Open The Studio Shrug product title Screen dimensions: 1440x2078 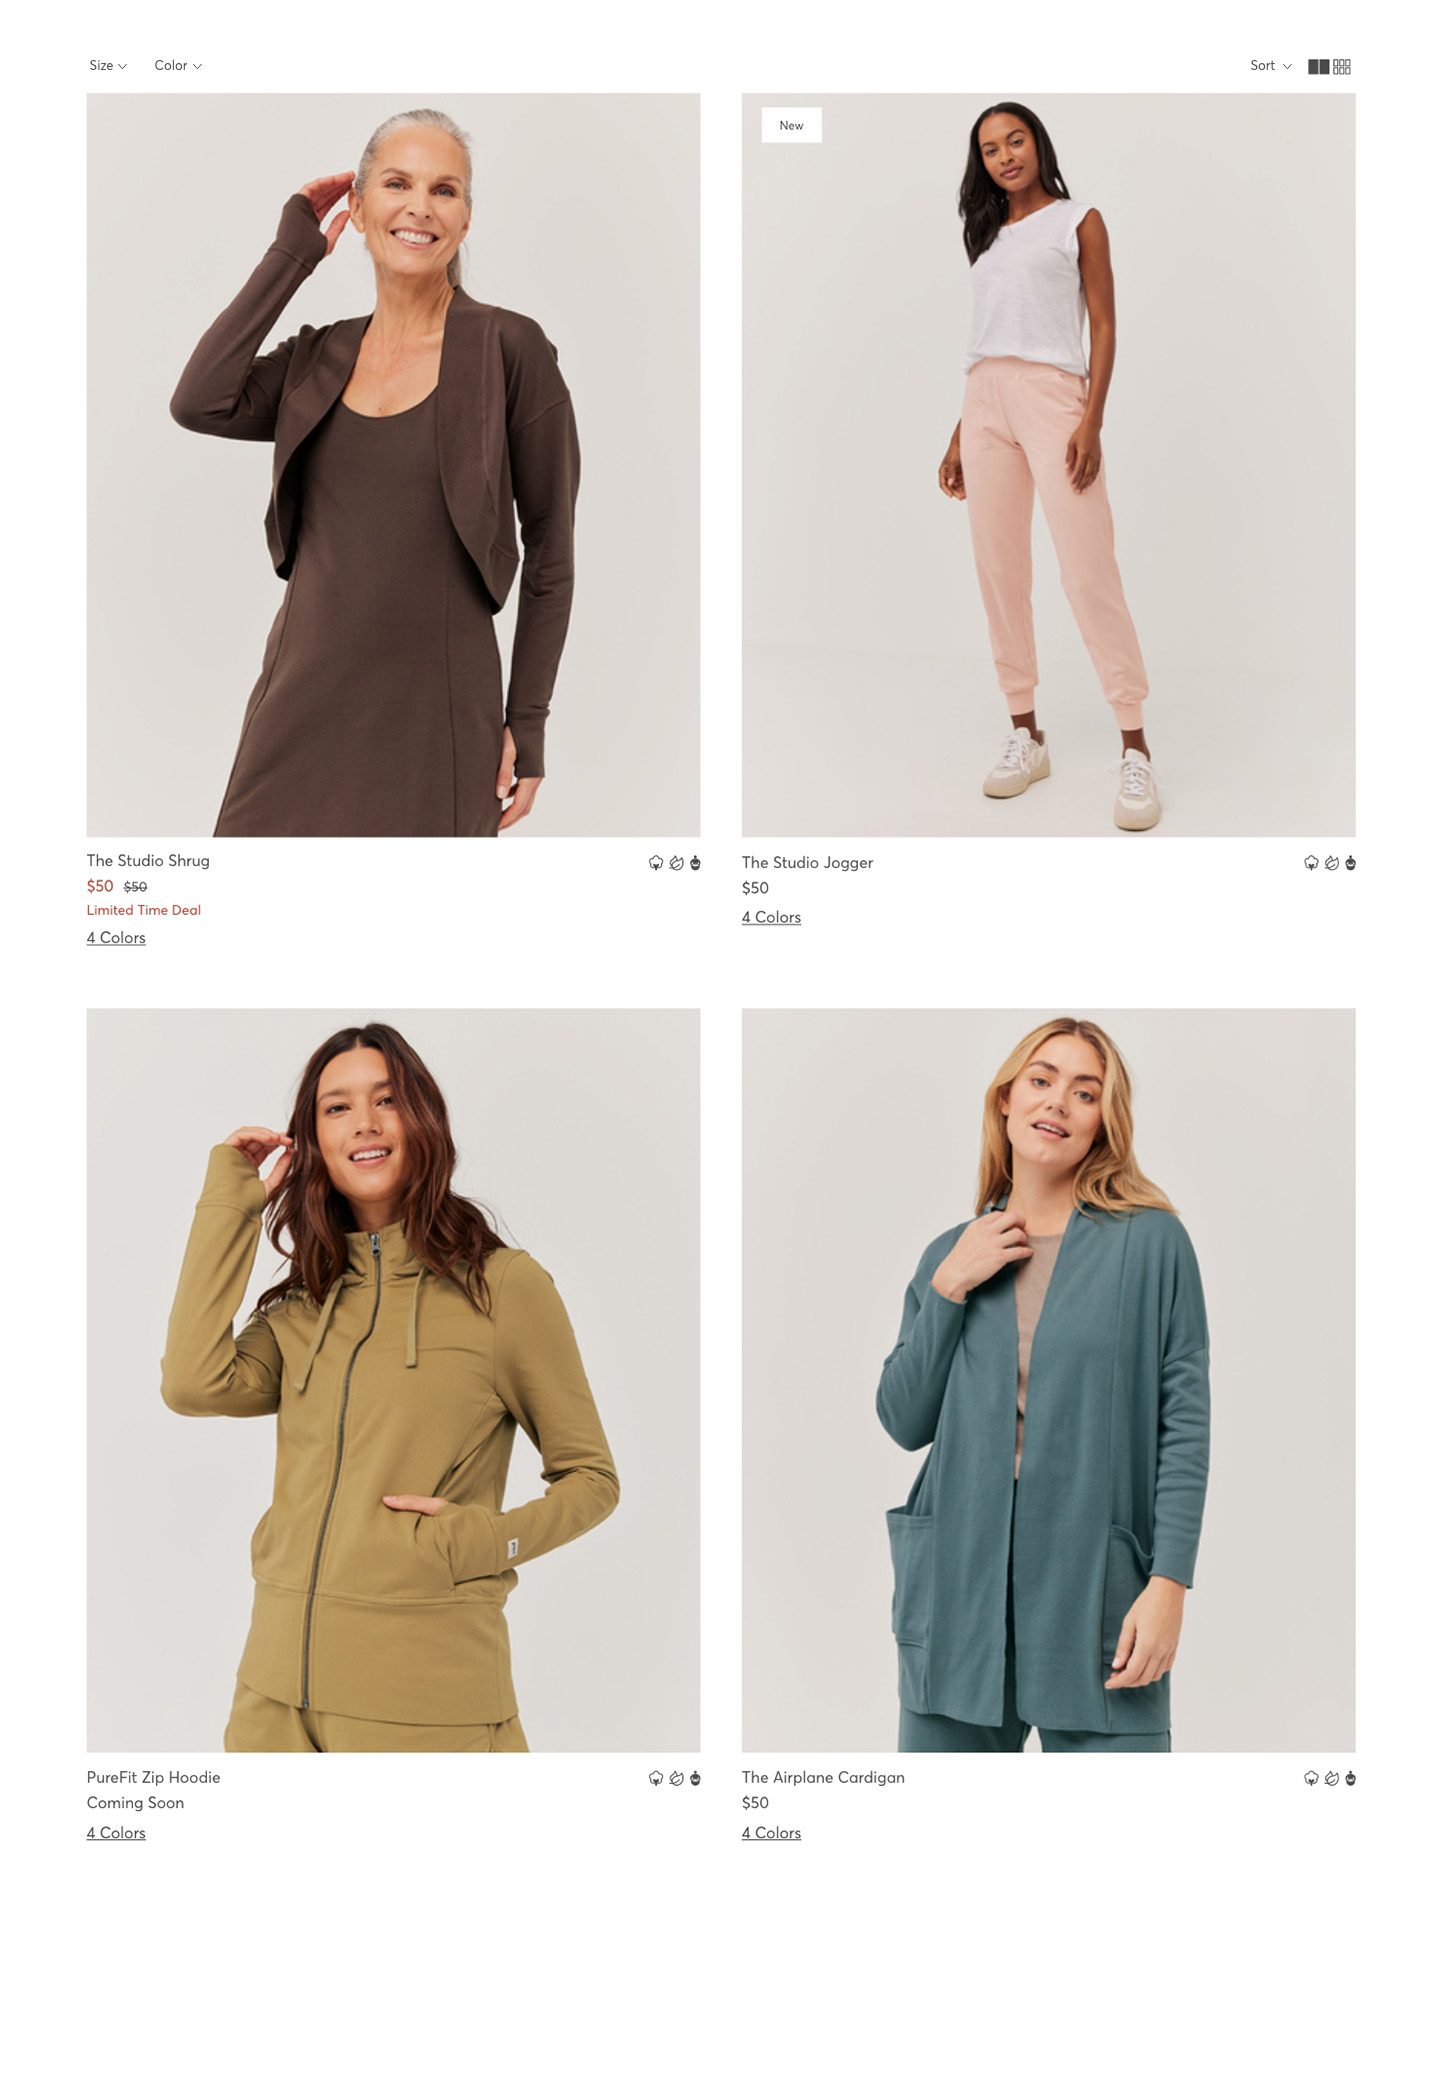click(x=148, y=860)
